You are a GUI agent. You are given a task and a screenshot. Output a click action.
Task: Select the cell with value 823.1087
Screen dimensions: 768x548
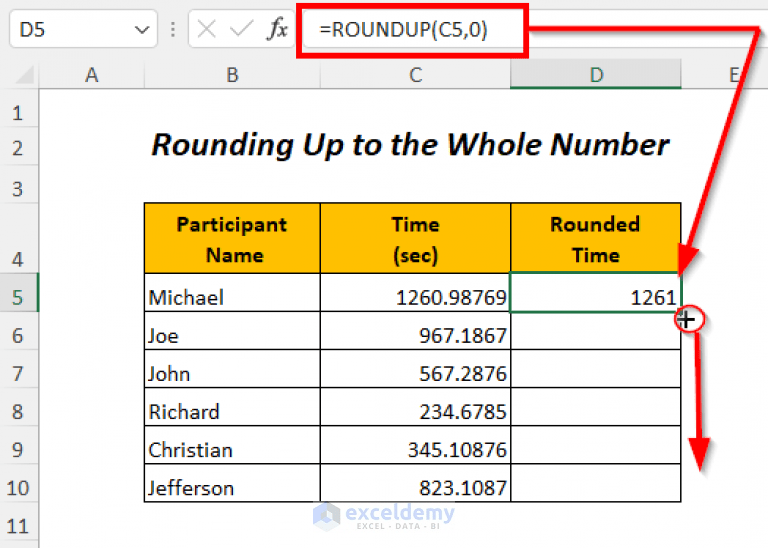[x=415, y=483]
